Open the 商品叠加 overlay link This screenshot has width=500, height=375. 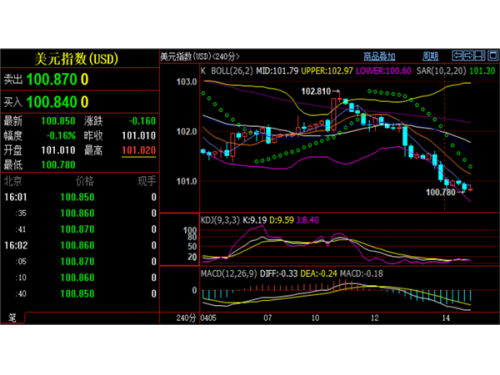[379, 56]
